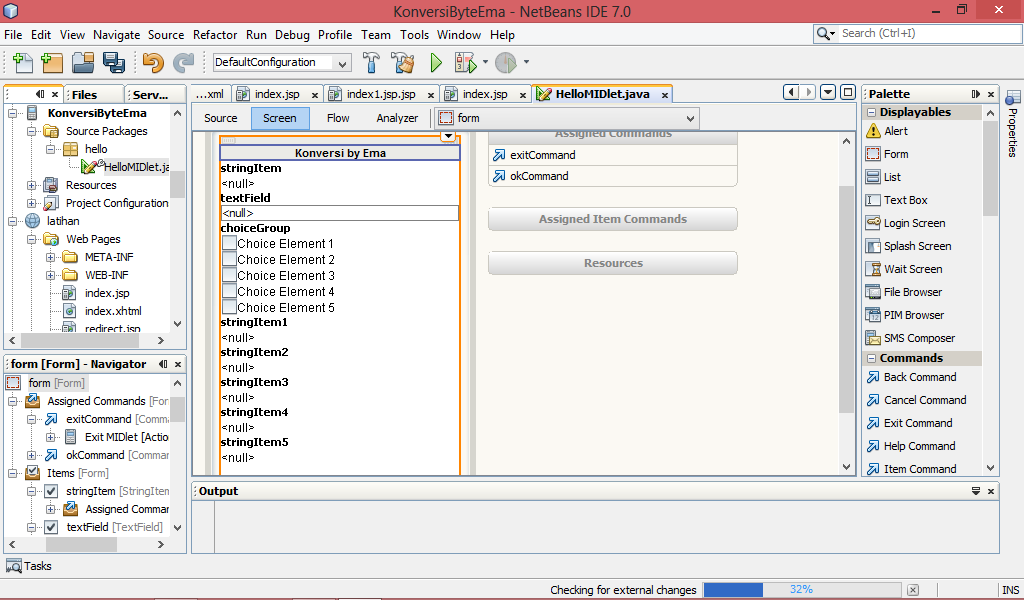Click the Profile Main Project icon
The image size is (1024, 600).
pyautogui.click(x=506, y=63)
